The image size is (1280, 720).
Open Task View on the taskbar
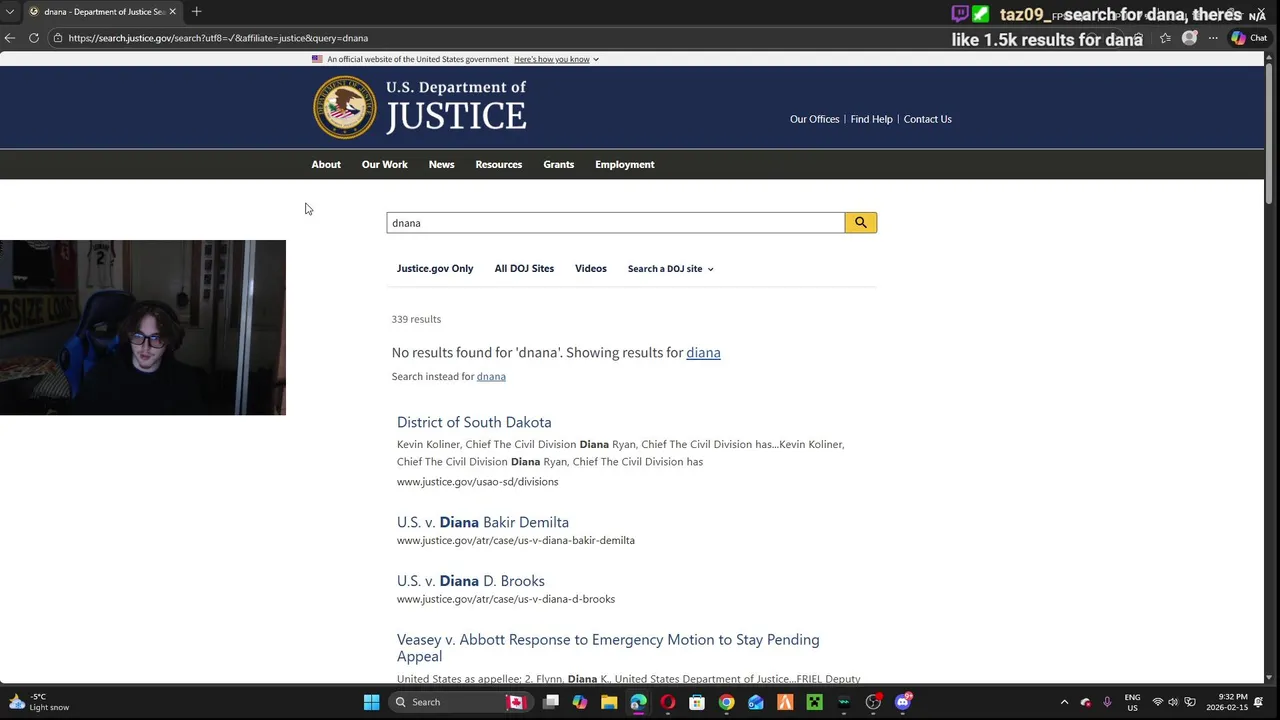550,702
